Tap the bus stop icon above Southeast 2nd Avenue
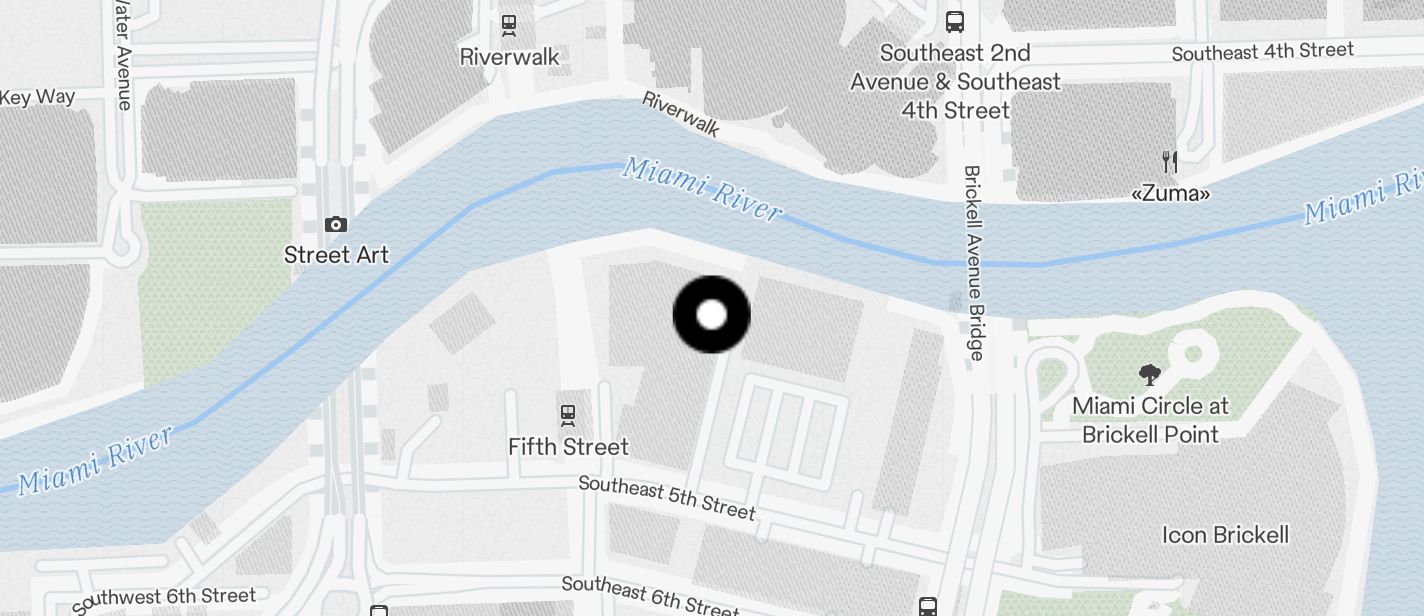1424x616 pixels. pos(955,21)
